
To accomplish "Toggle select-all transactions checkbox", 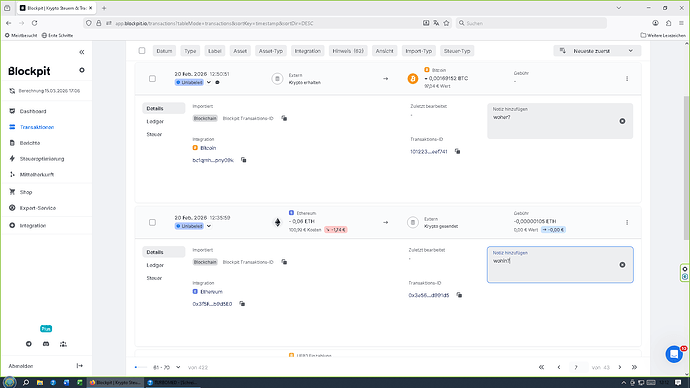I will pyautogui.click(x=142, y=51).
